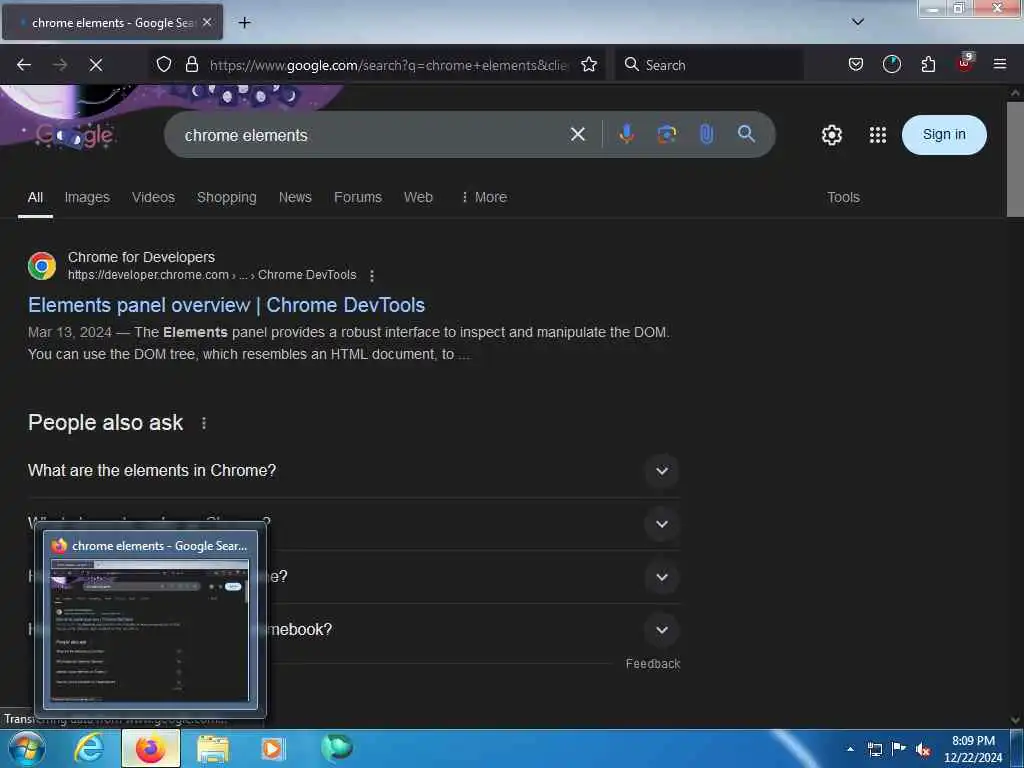Open search Tools options
This screenshot has width=1024, height=768.
click(843, 197)
